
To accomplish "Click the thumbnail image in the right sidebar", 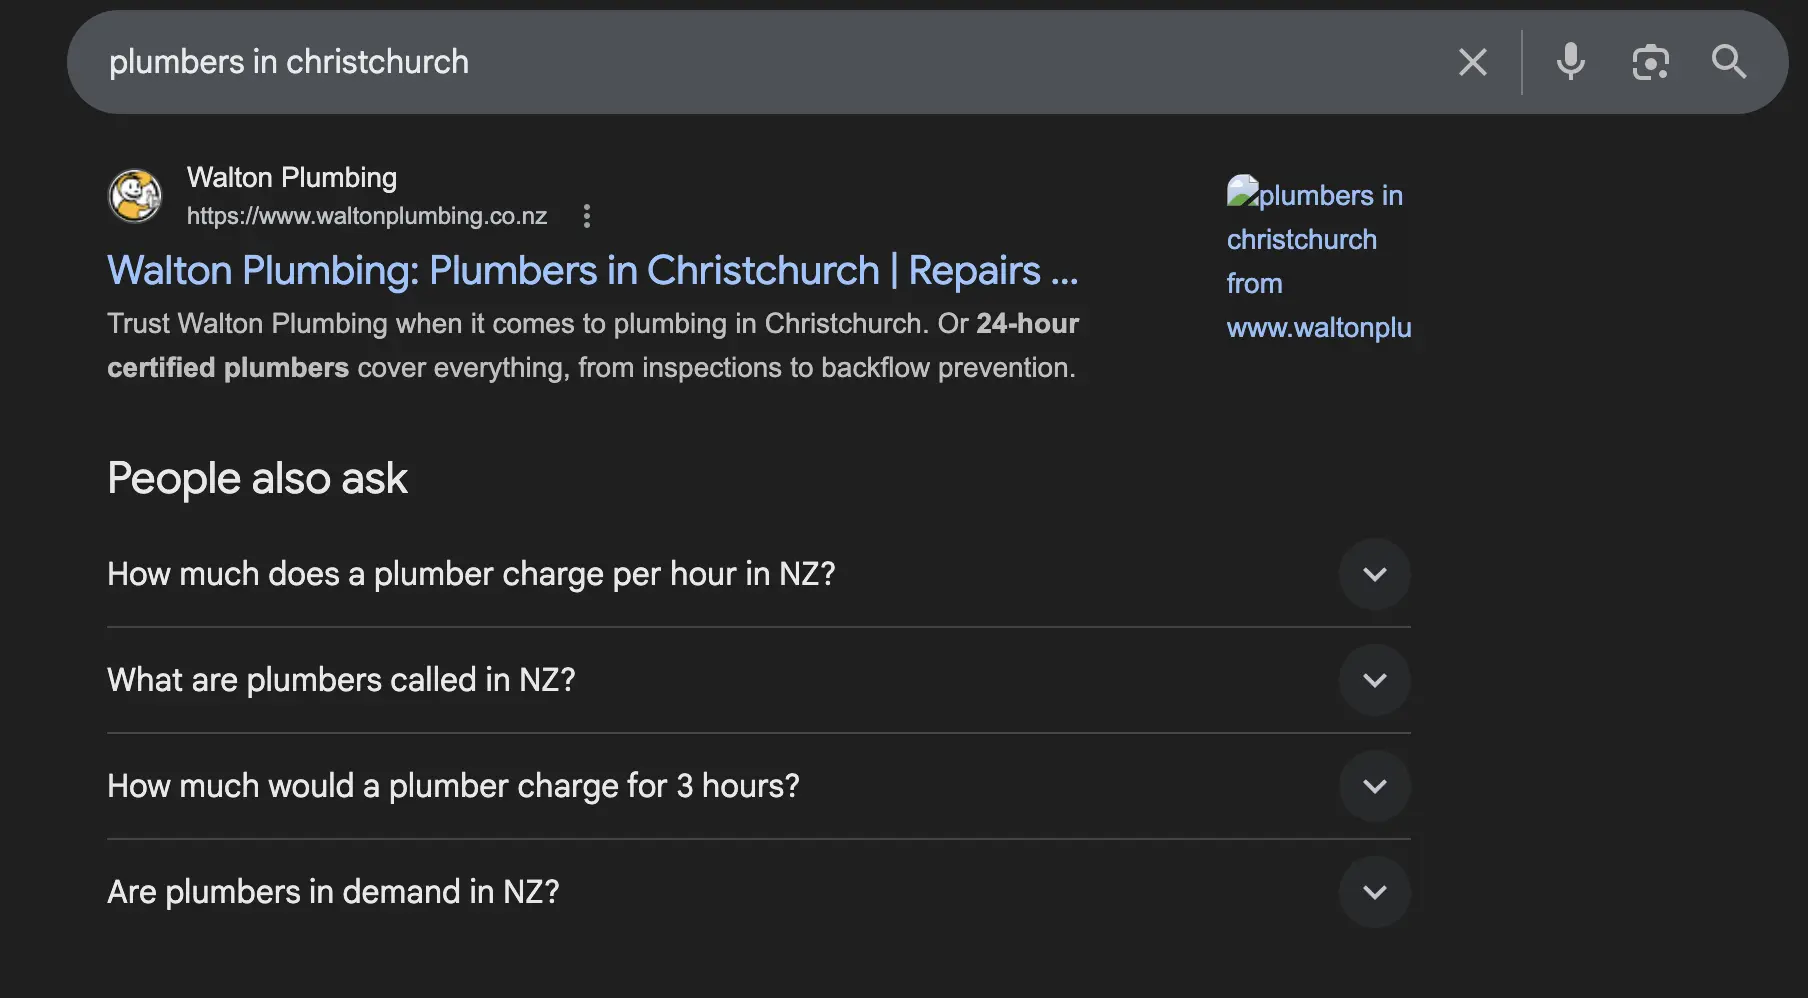I will click(x=1243, y=191).
